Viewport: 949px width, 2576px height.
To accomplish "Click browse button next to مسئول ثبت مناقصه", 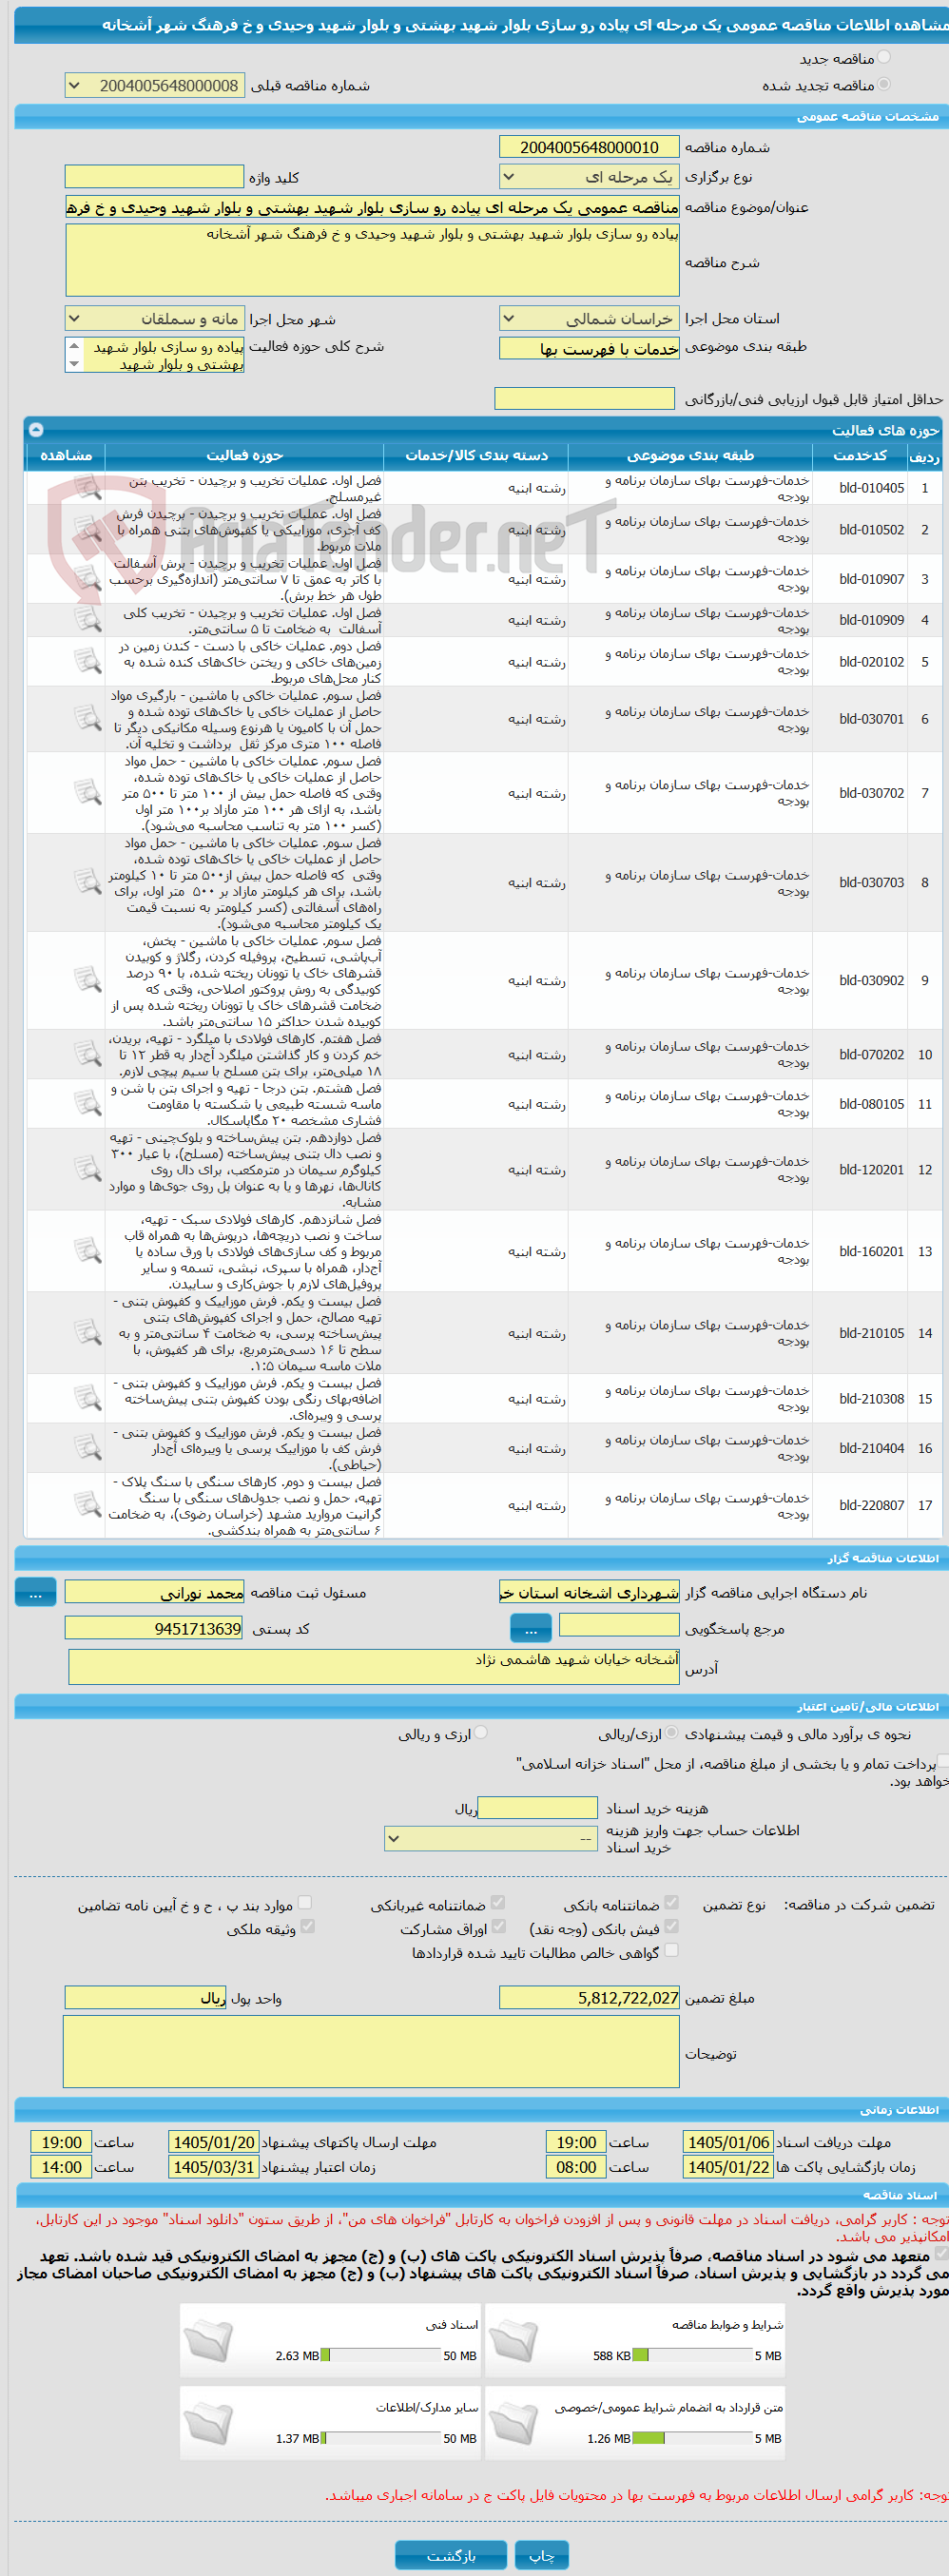I will click(36, 1594).
